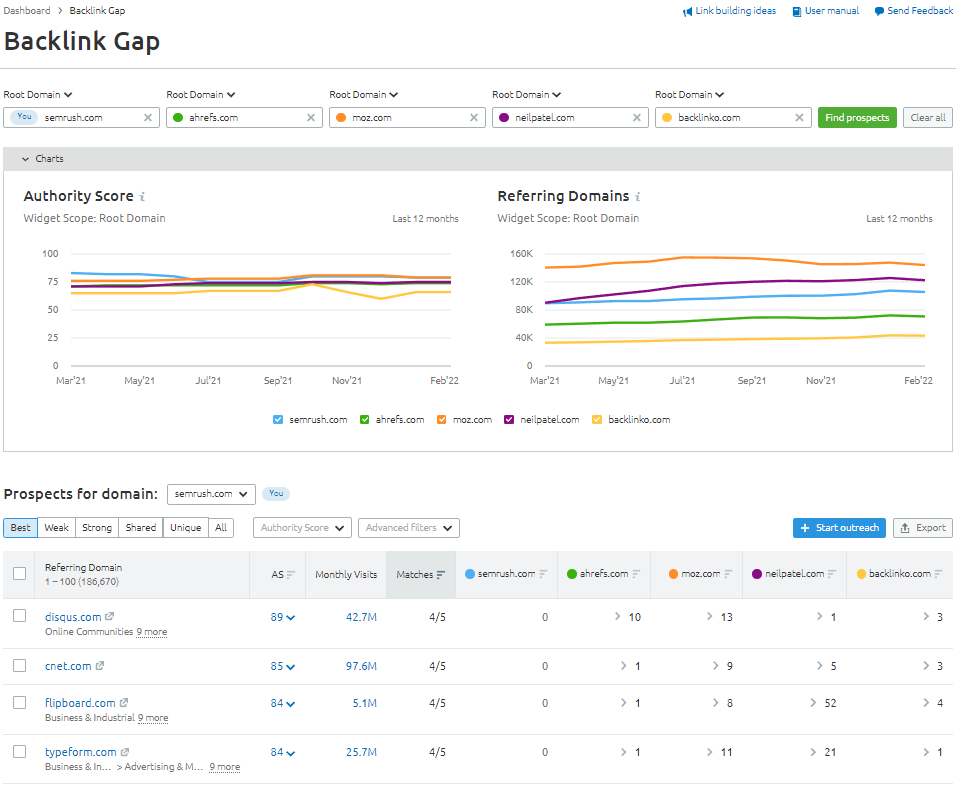Select the Best tab

coord(20,527)
